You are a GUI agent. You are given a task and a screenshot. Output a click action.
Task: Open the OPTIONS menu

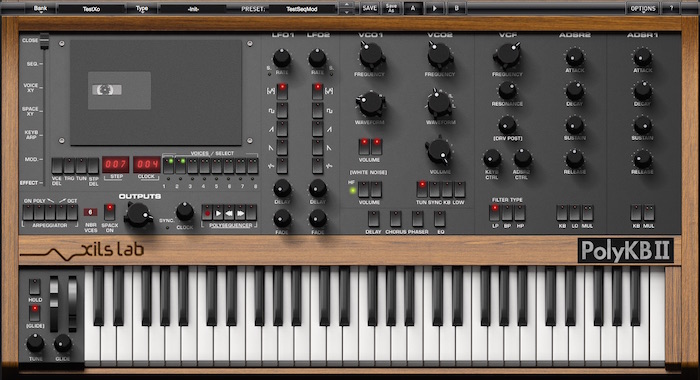click(x=643, y=8)
